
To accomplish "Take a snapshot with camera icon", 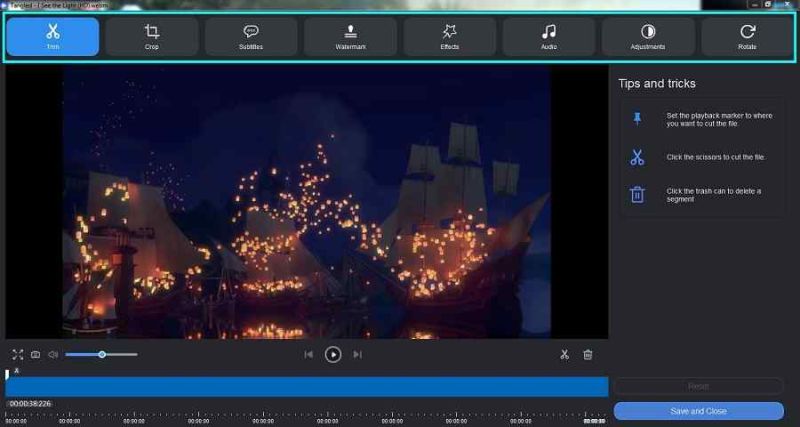I will (35, 354).
